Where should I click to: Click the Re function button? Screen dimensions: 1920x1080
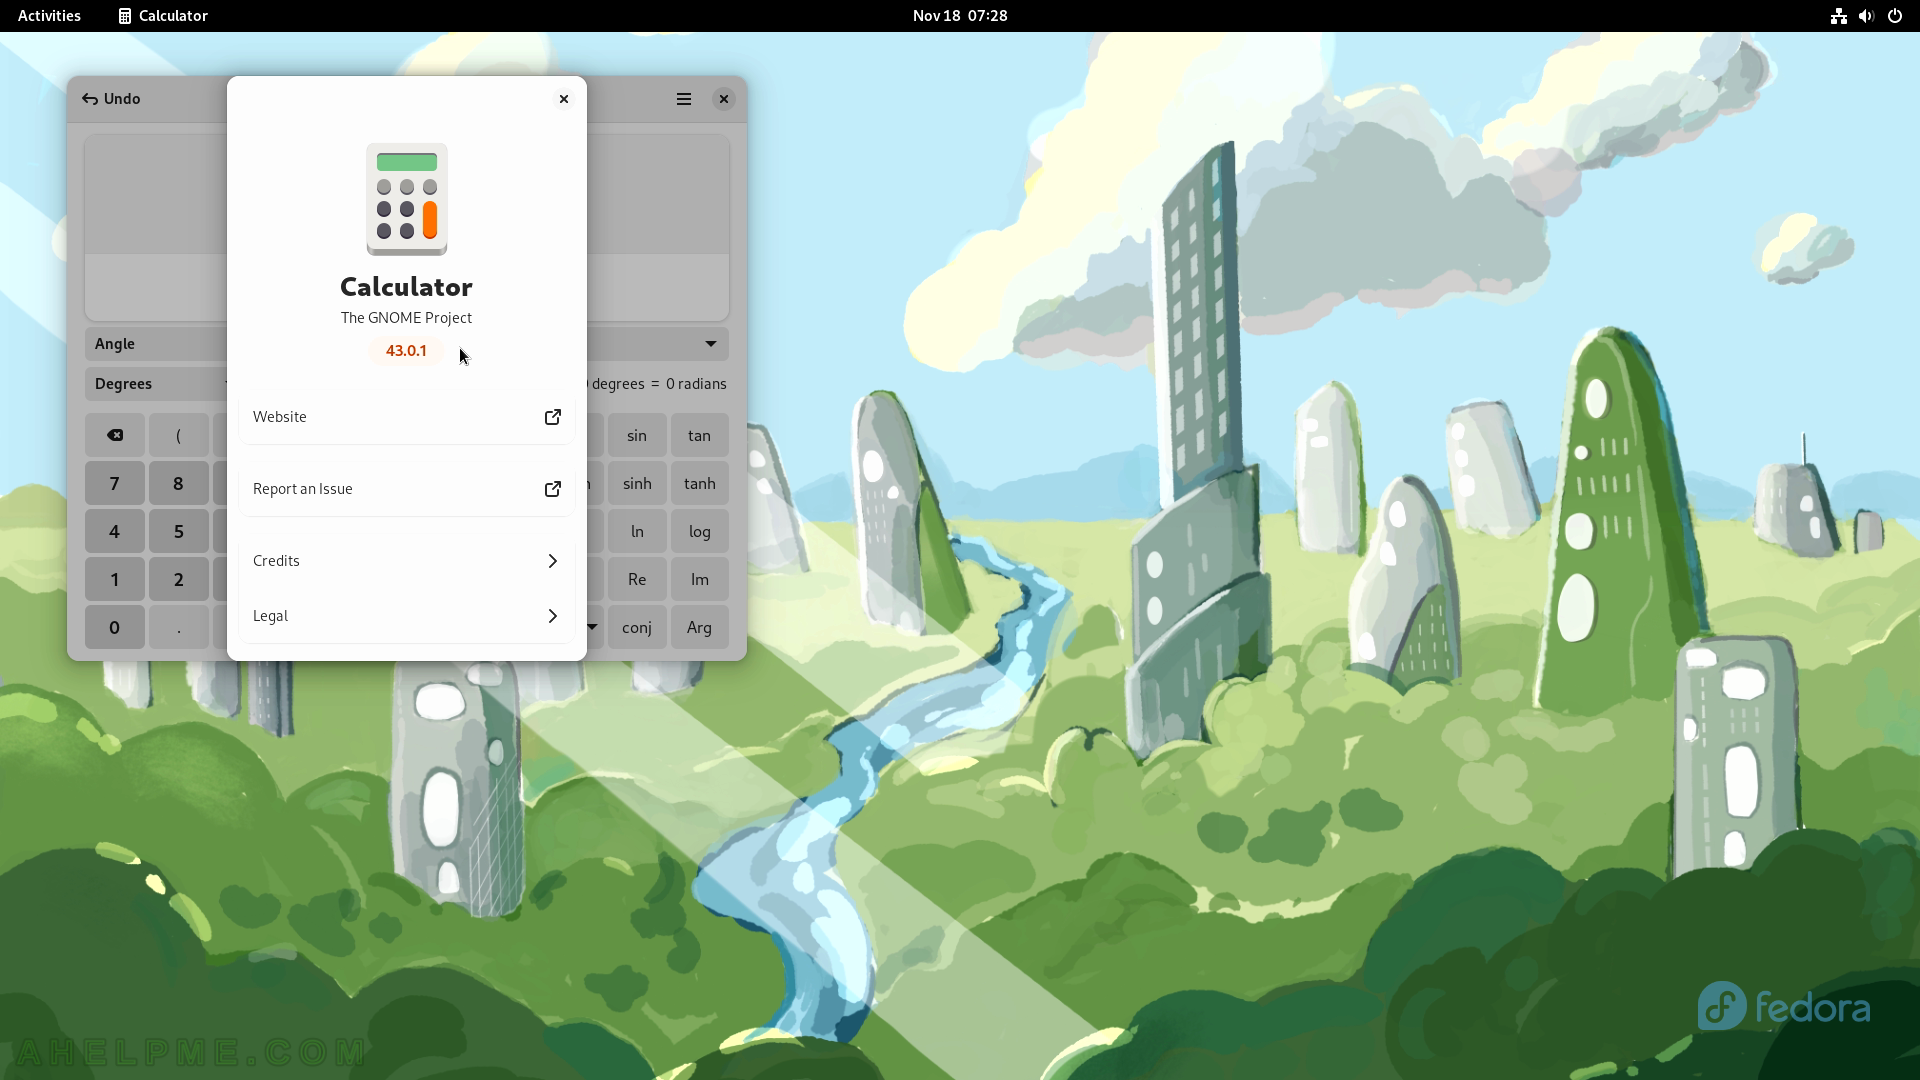[637, 580]
